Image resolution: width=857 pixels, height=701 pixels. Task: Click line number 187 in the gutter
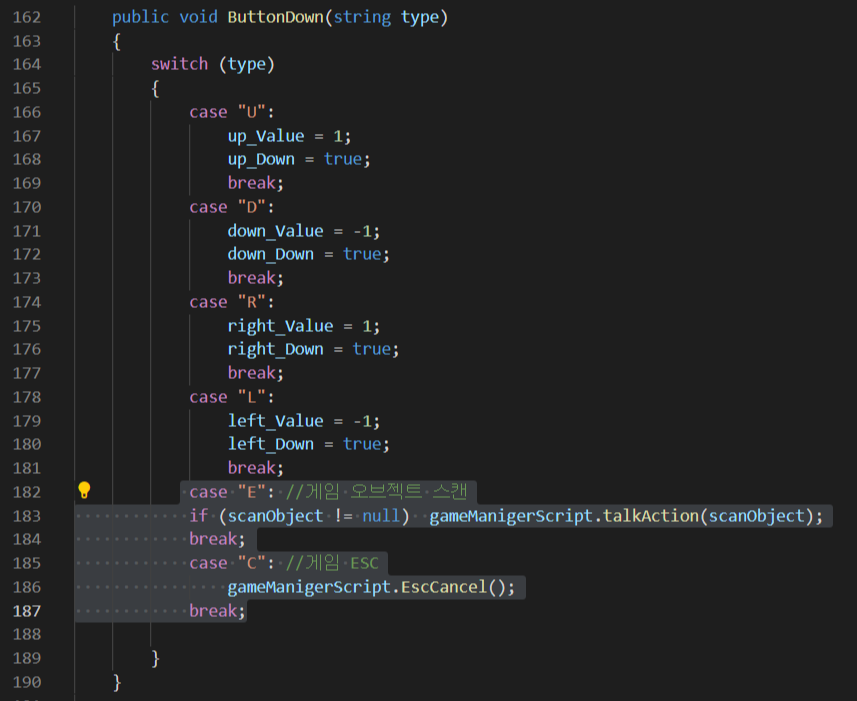(x=27, y=611)
